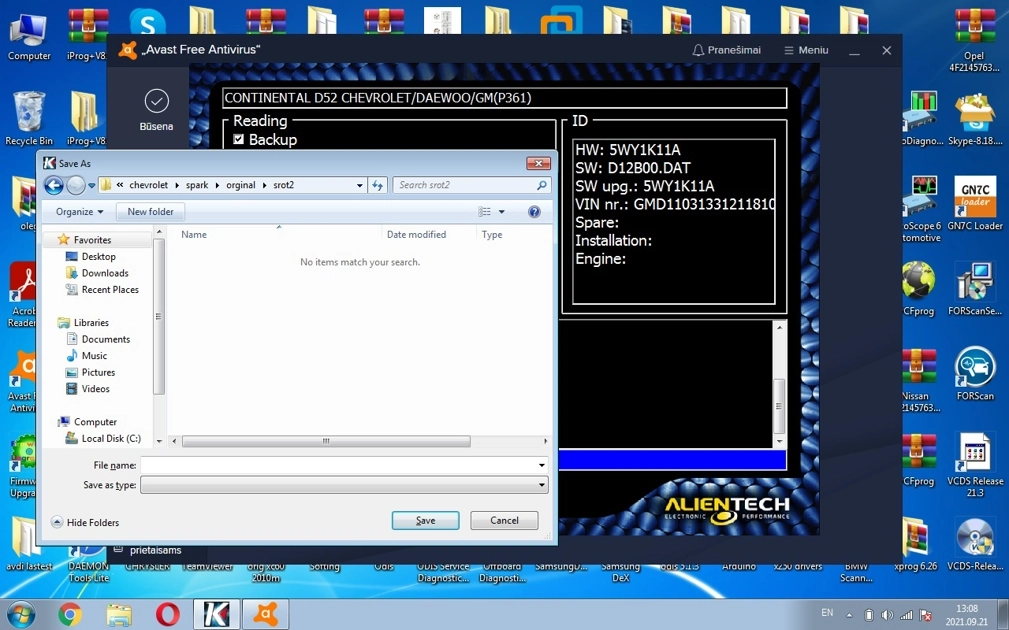Open VCDS Release 21.3 desktop icon
1009x630 pixels.
975,464
